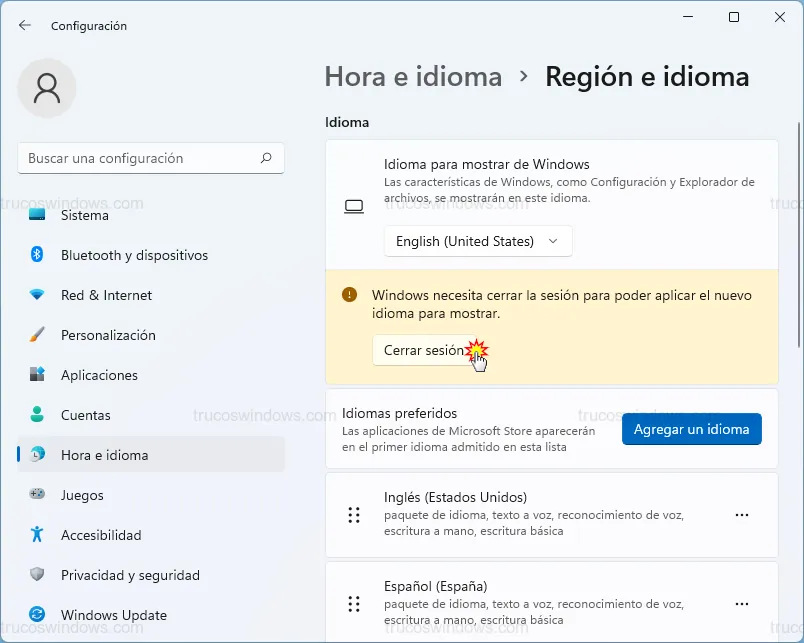
Task: Click the search magnifier icon
Action: [x=266, y=158]
